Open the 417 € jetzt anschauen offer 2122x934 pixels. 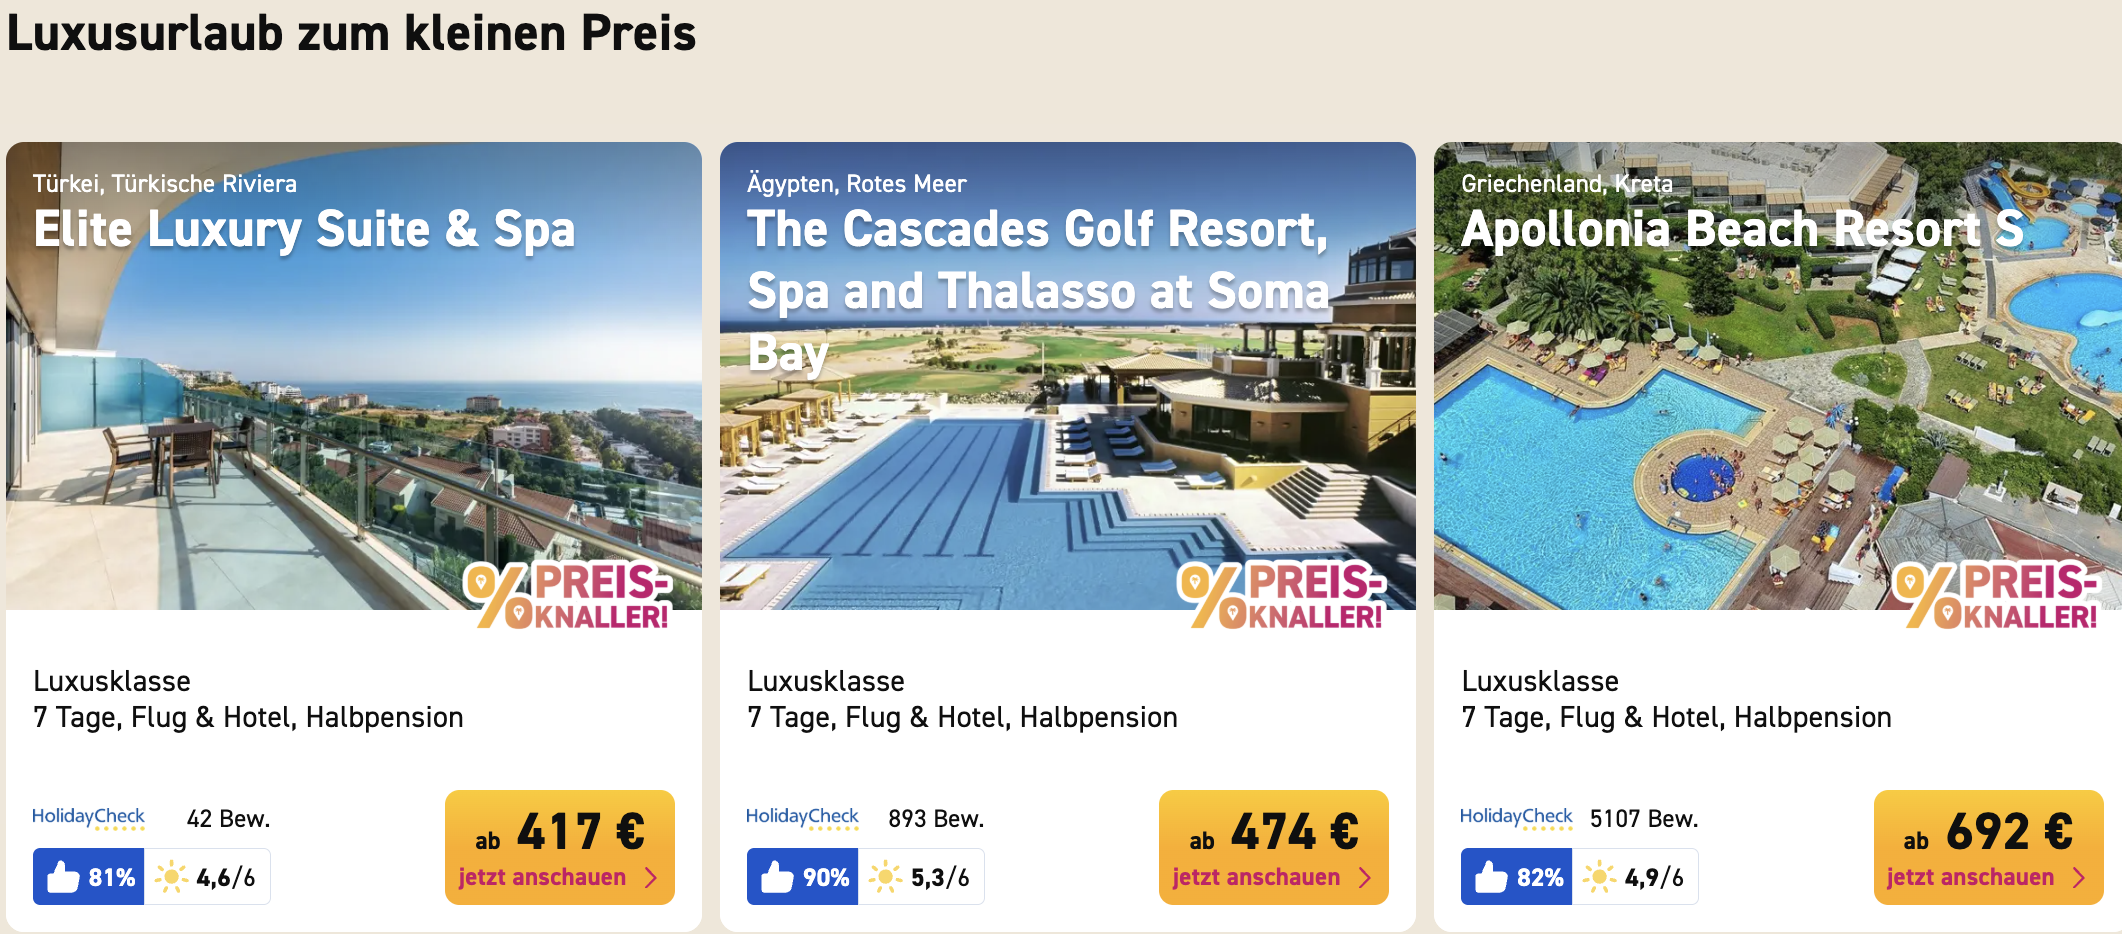pyautogui.click(x=560, y=847)
